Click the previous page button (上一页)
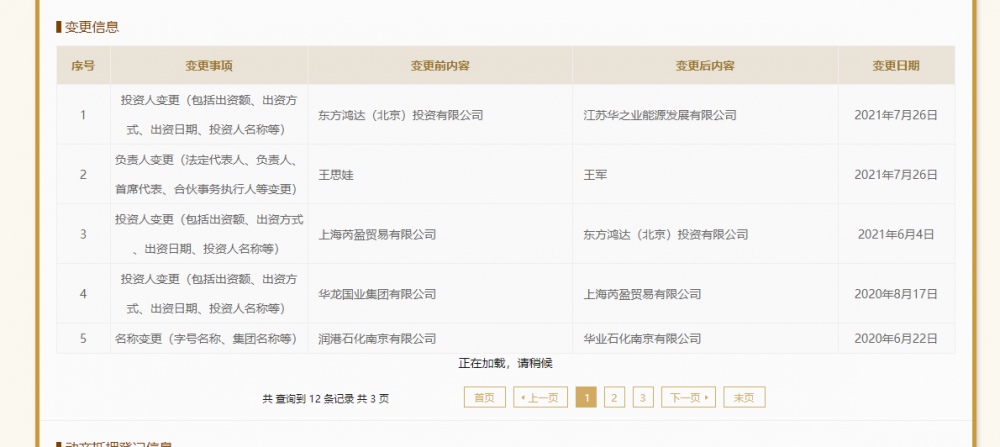 [x=541, y=398]
